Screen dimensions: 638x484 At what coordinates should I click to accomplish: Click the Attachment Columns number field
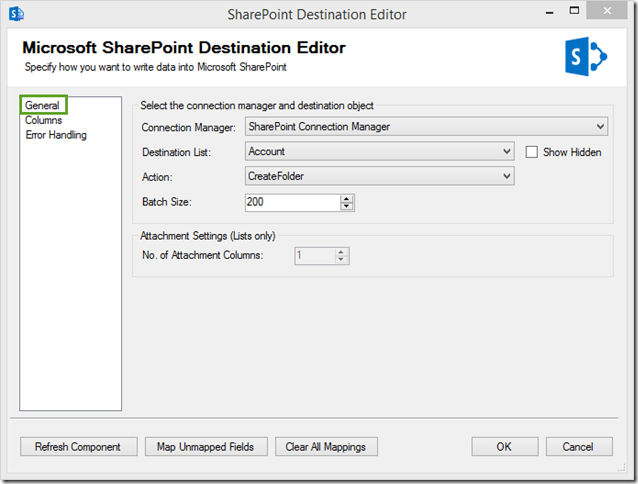315,256
